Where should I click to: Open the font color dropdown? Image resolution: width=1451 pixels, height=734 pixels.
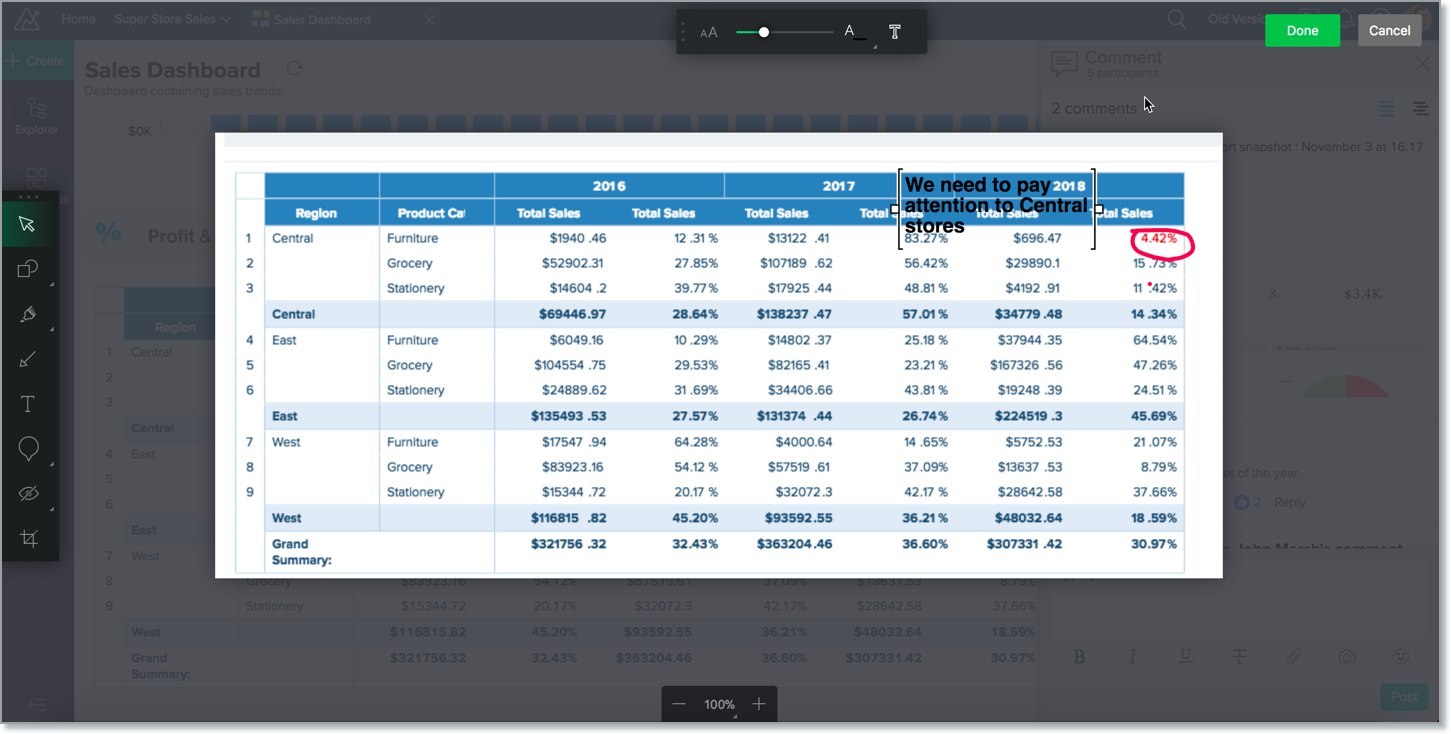pos(853,32)
